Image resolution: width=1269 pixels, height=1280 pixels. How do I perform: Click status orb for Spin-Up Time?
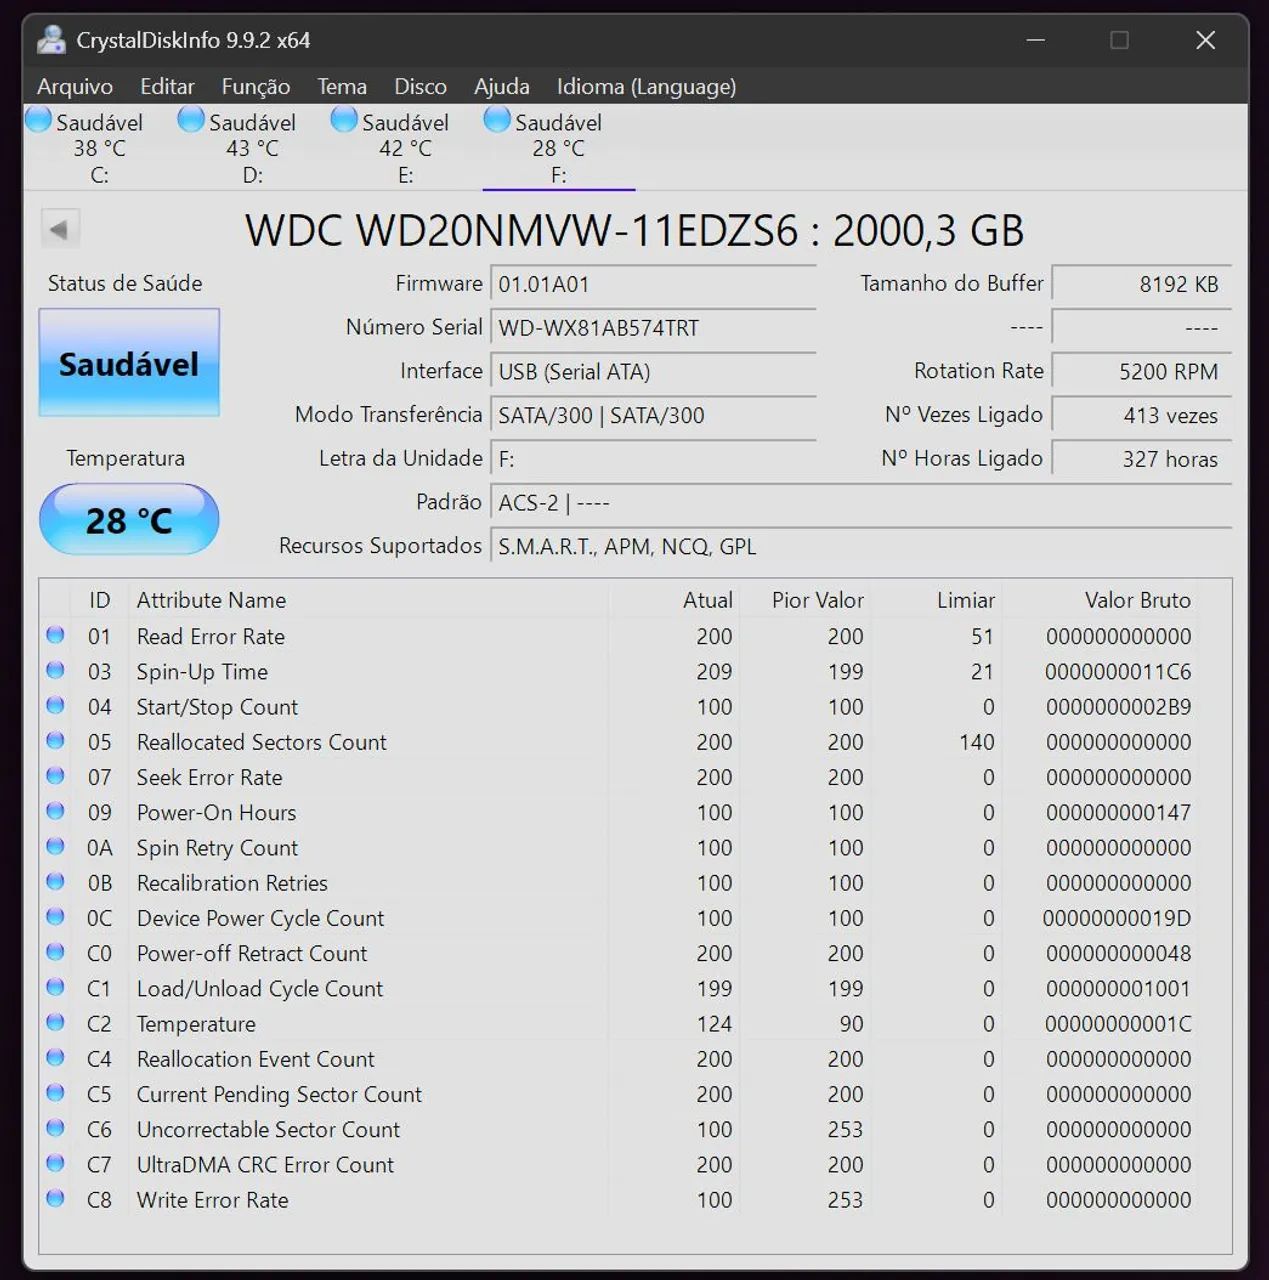(55, 670)
